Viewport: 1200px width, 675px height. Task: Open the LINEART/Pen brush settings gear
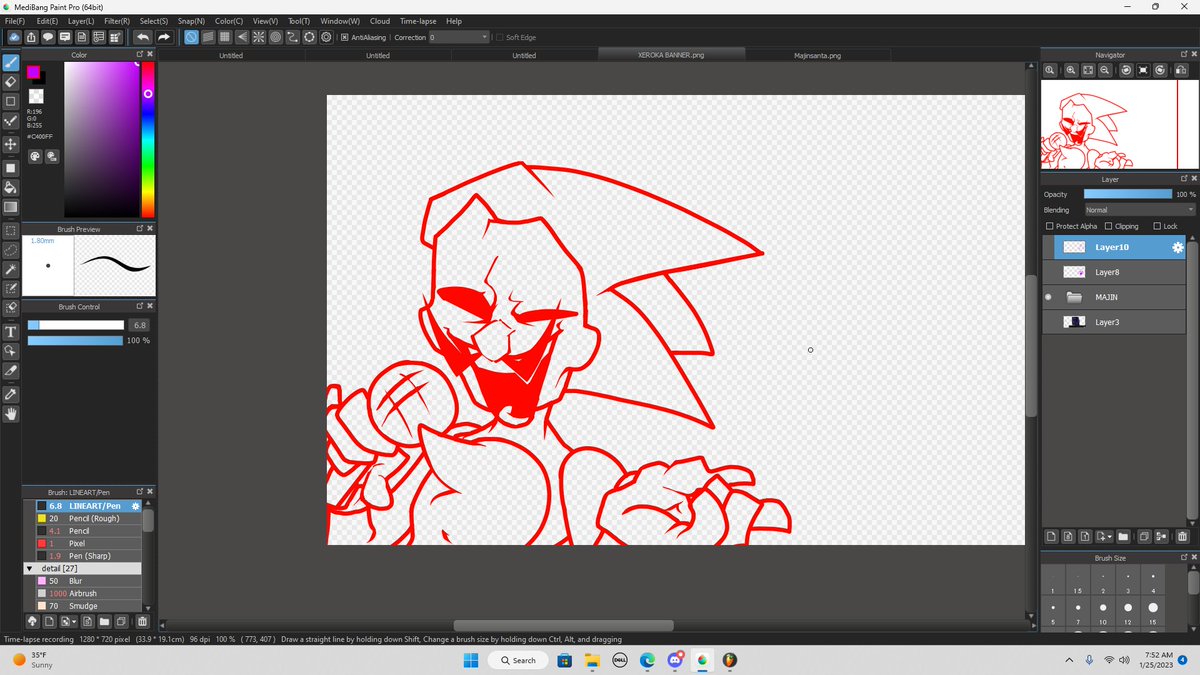click(x=136, y=506)
